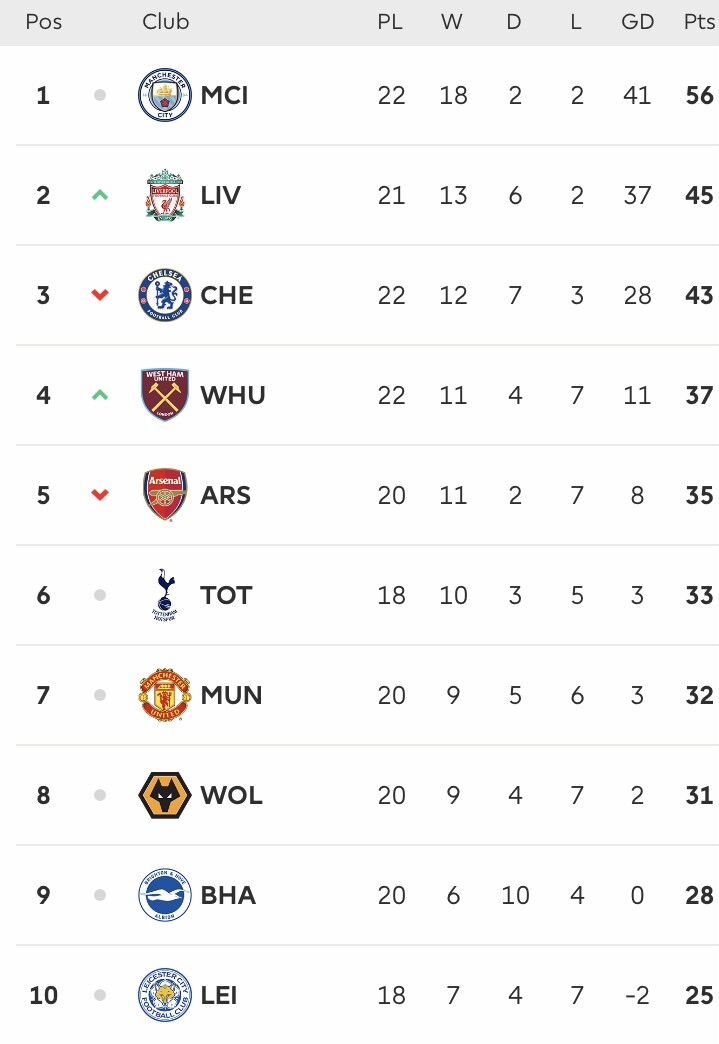Click the Liverpool club crest

(x=164, y=195)
